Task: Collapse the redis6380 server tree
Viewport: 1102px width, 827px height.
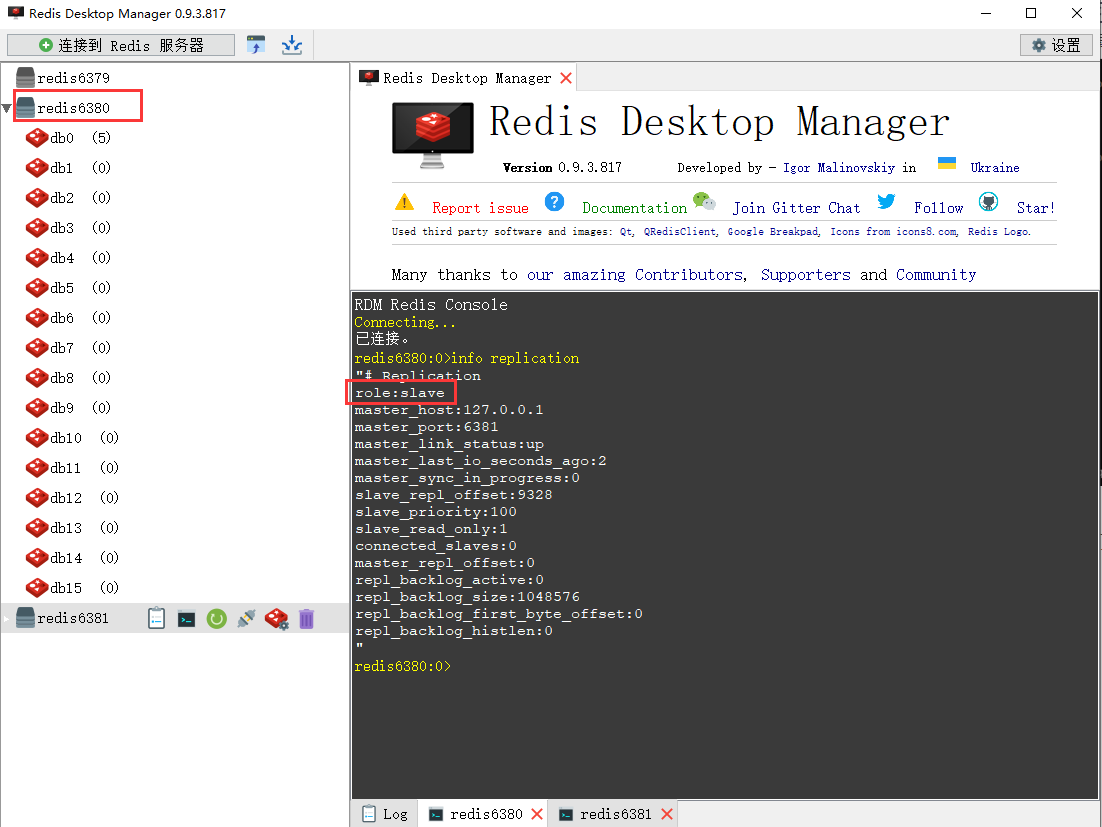Action: coord(6,108)
